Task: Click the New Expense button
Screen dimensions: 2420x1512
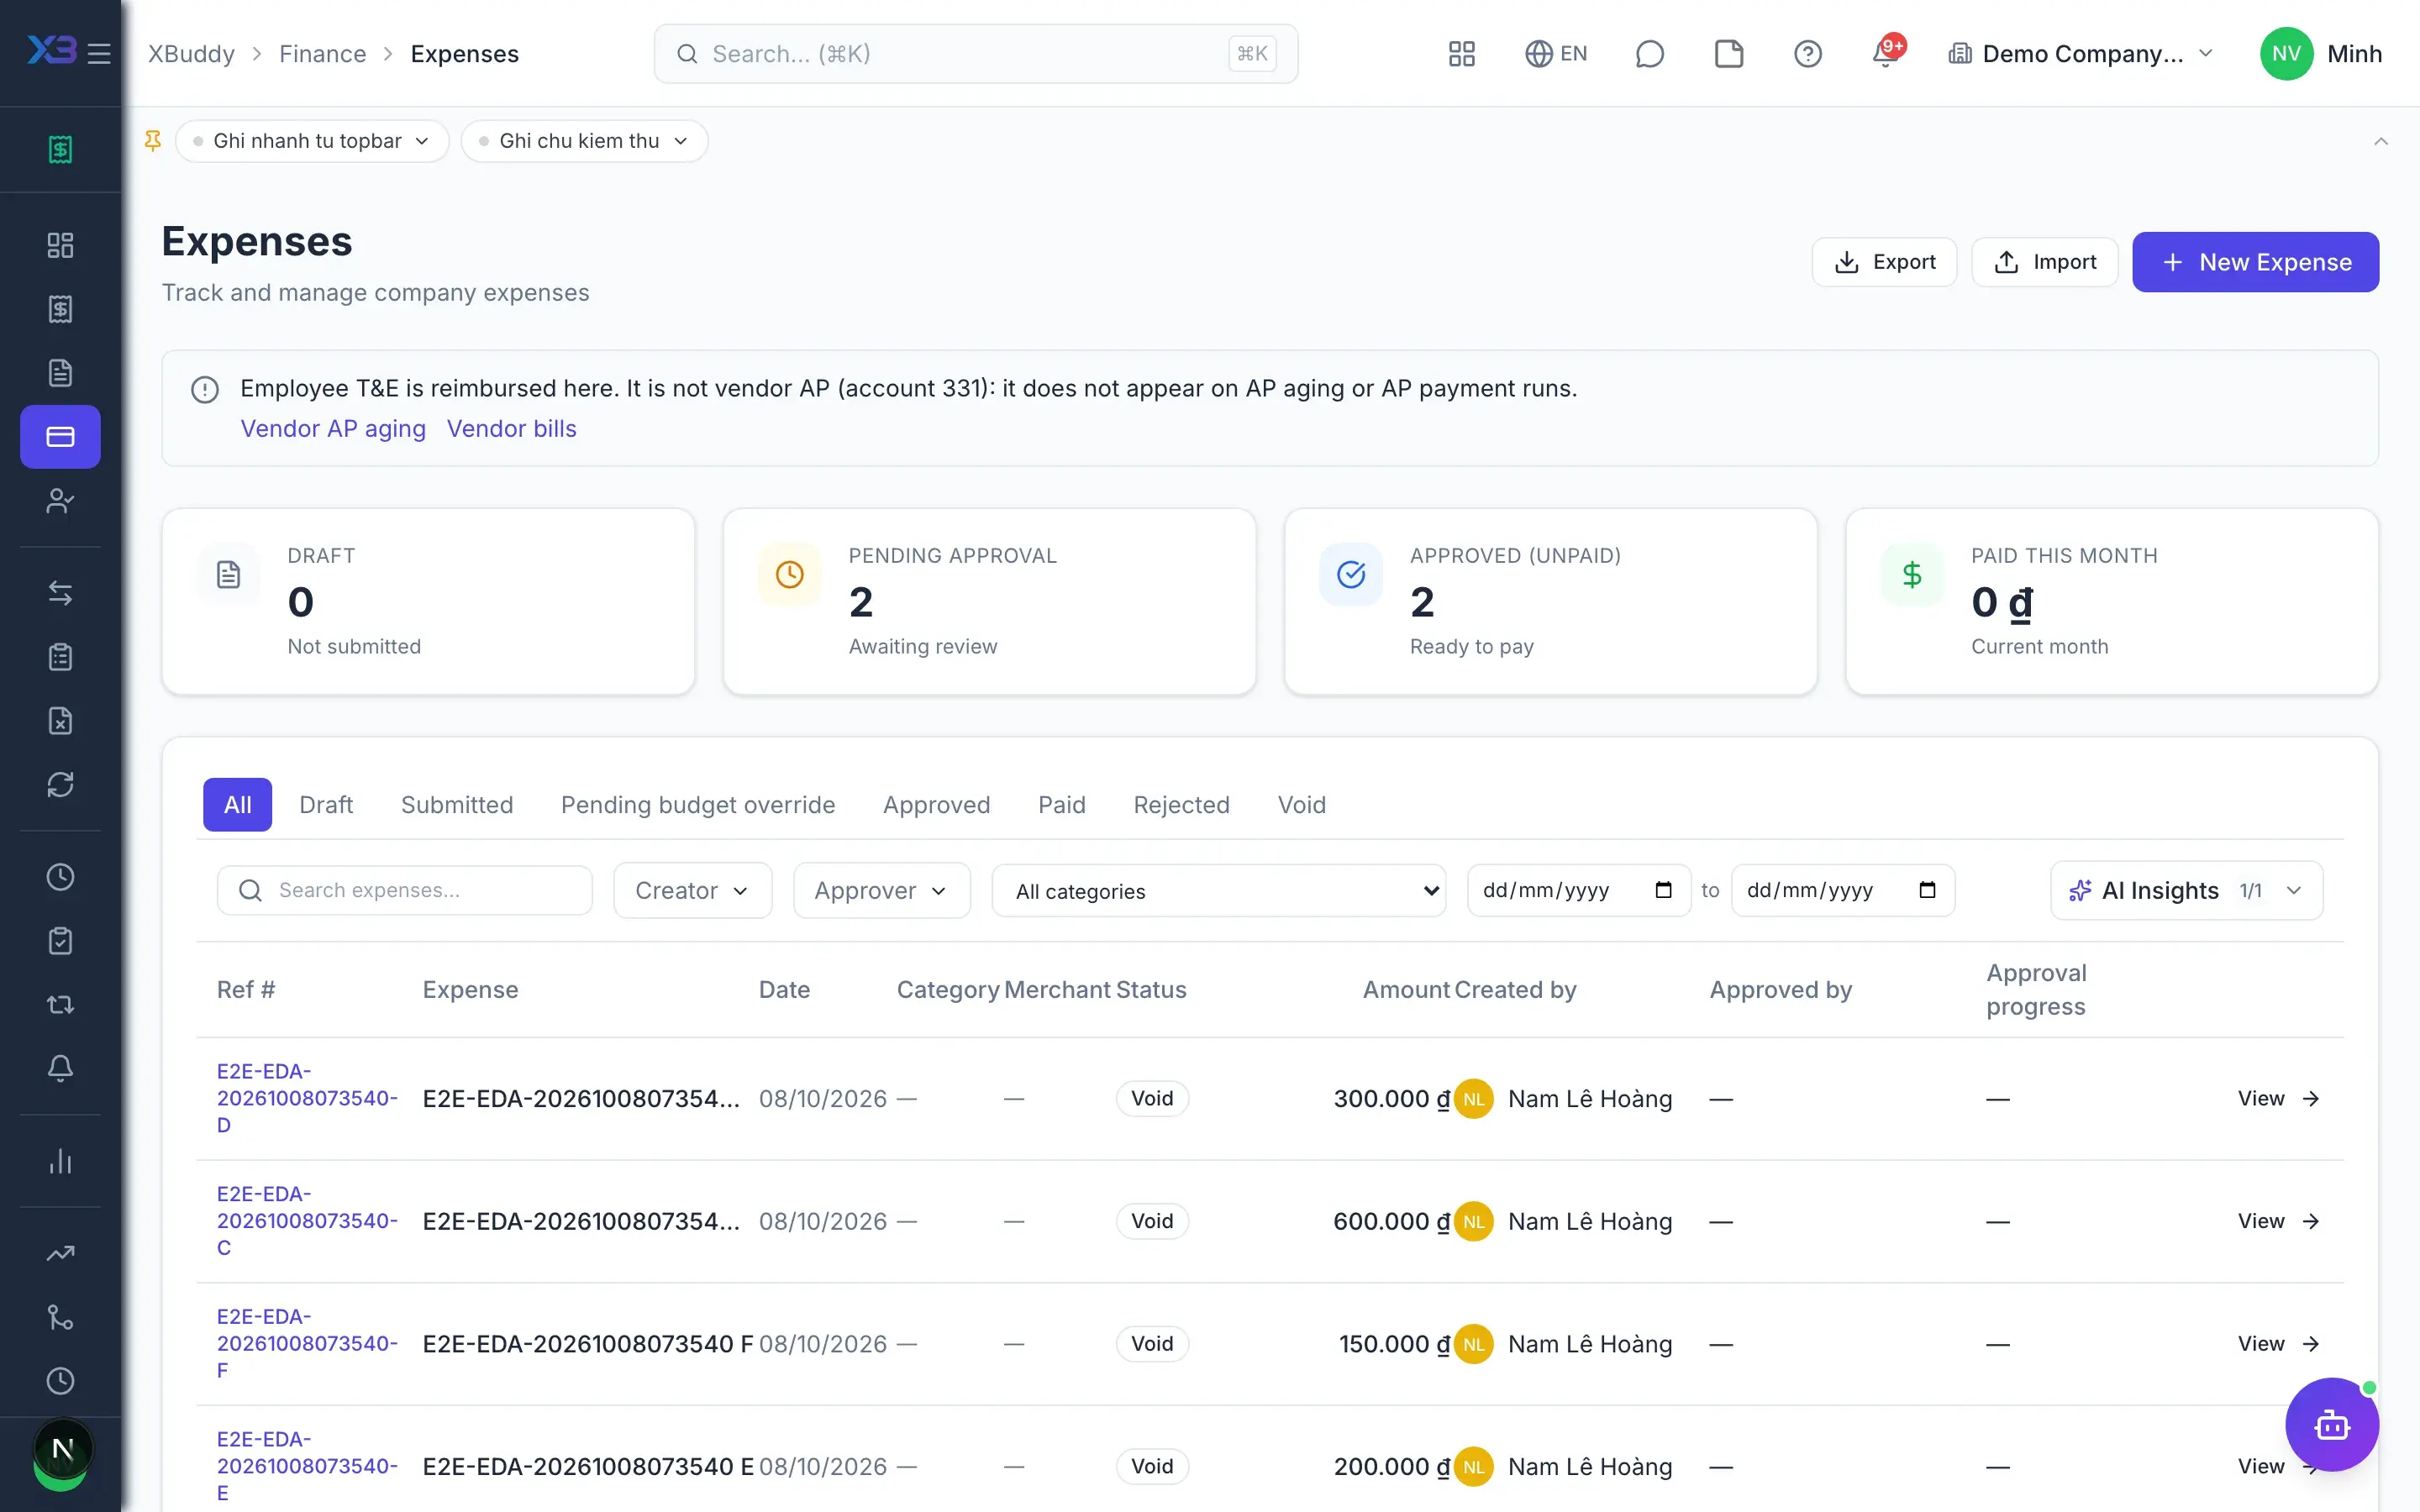Action: [2255, 262]
